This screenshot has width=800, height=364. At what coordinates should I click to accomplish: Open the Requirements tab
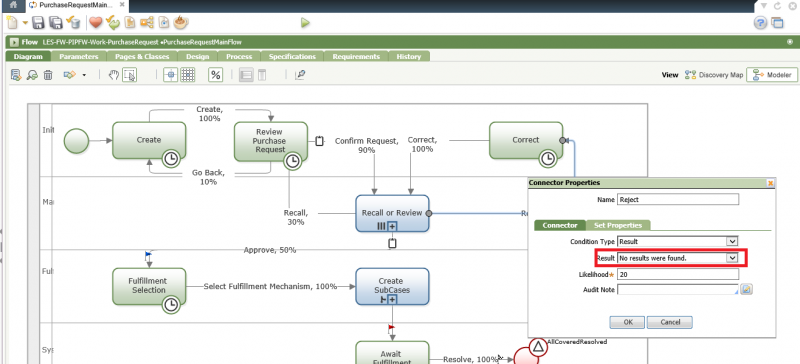pyautogui.click(x=356, y=57)
